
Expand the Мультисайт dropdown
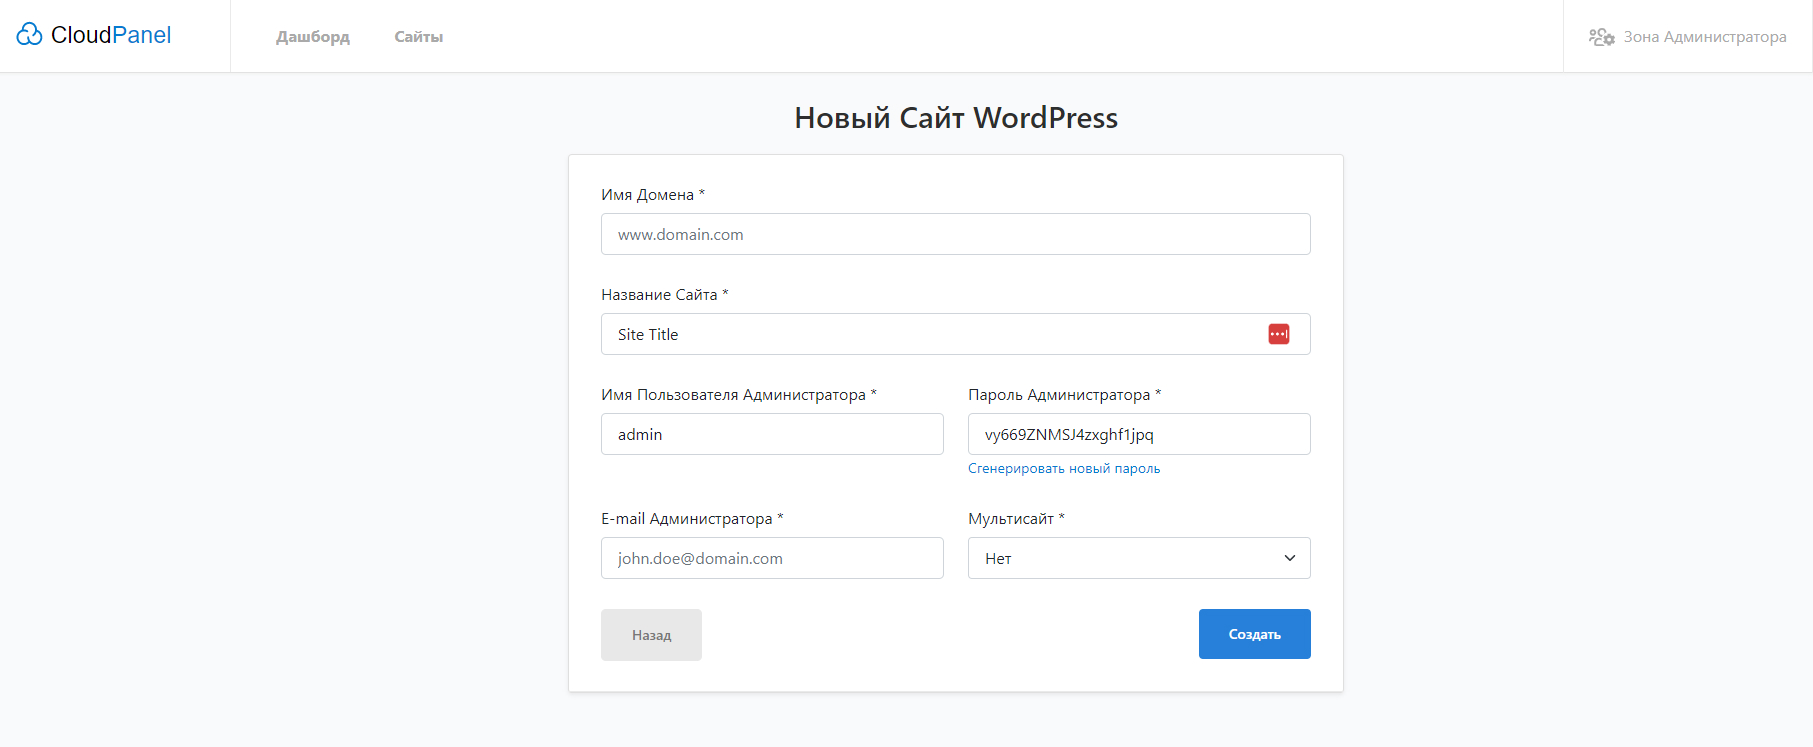pyautogui.click(x=1139, y=558)
